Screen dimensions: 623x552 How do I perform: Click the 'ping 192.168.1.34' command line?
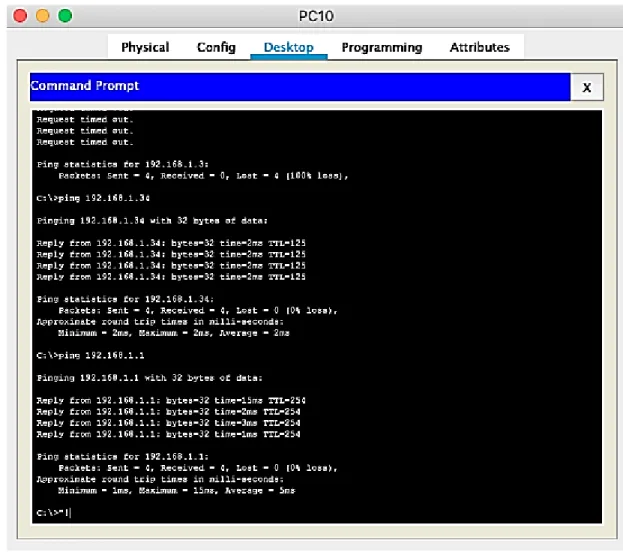93,198
